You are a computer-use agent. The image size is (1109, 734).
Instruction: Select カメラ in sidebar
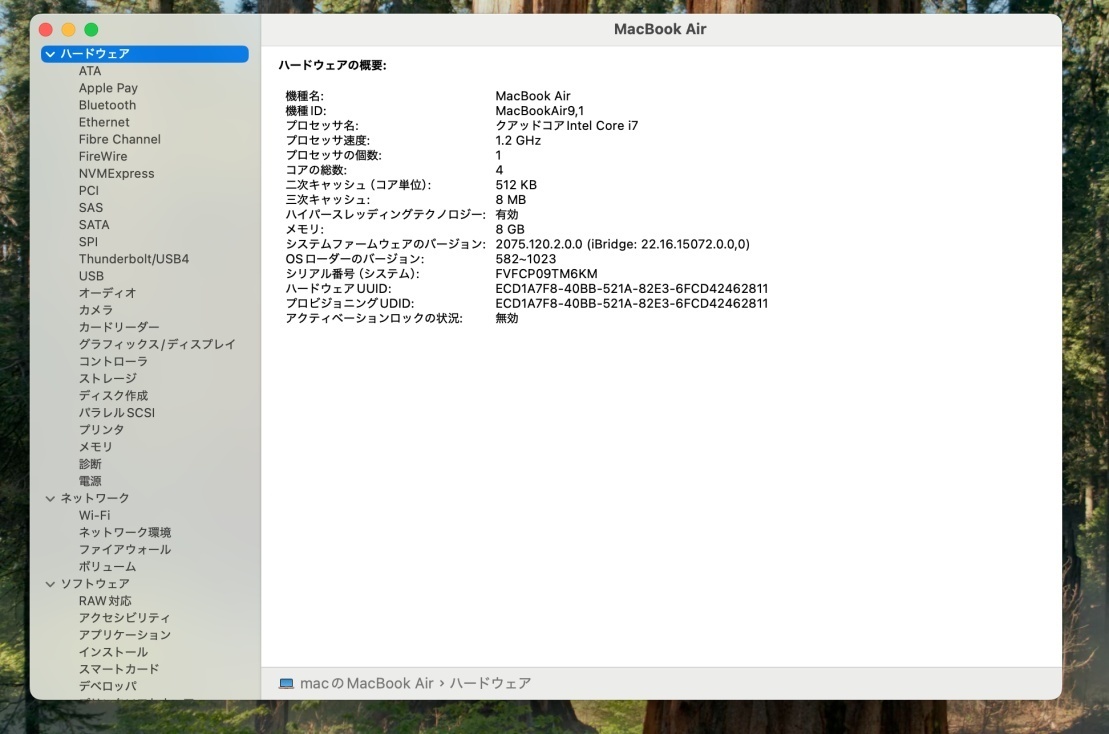point(95,310)
